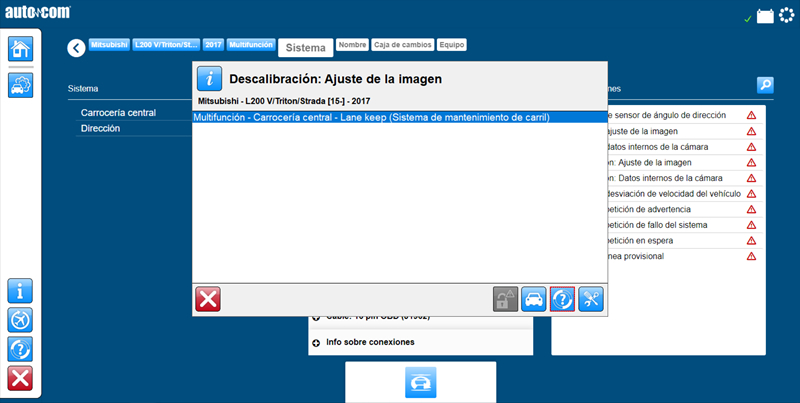Click the blue info icon in dialog header

click(210, 79)
